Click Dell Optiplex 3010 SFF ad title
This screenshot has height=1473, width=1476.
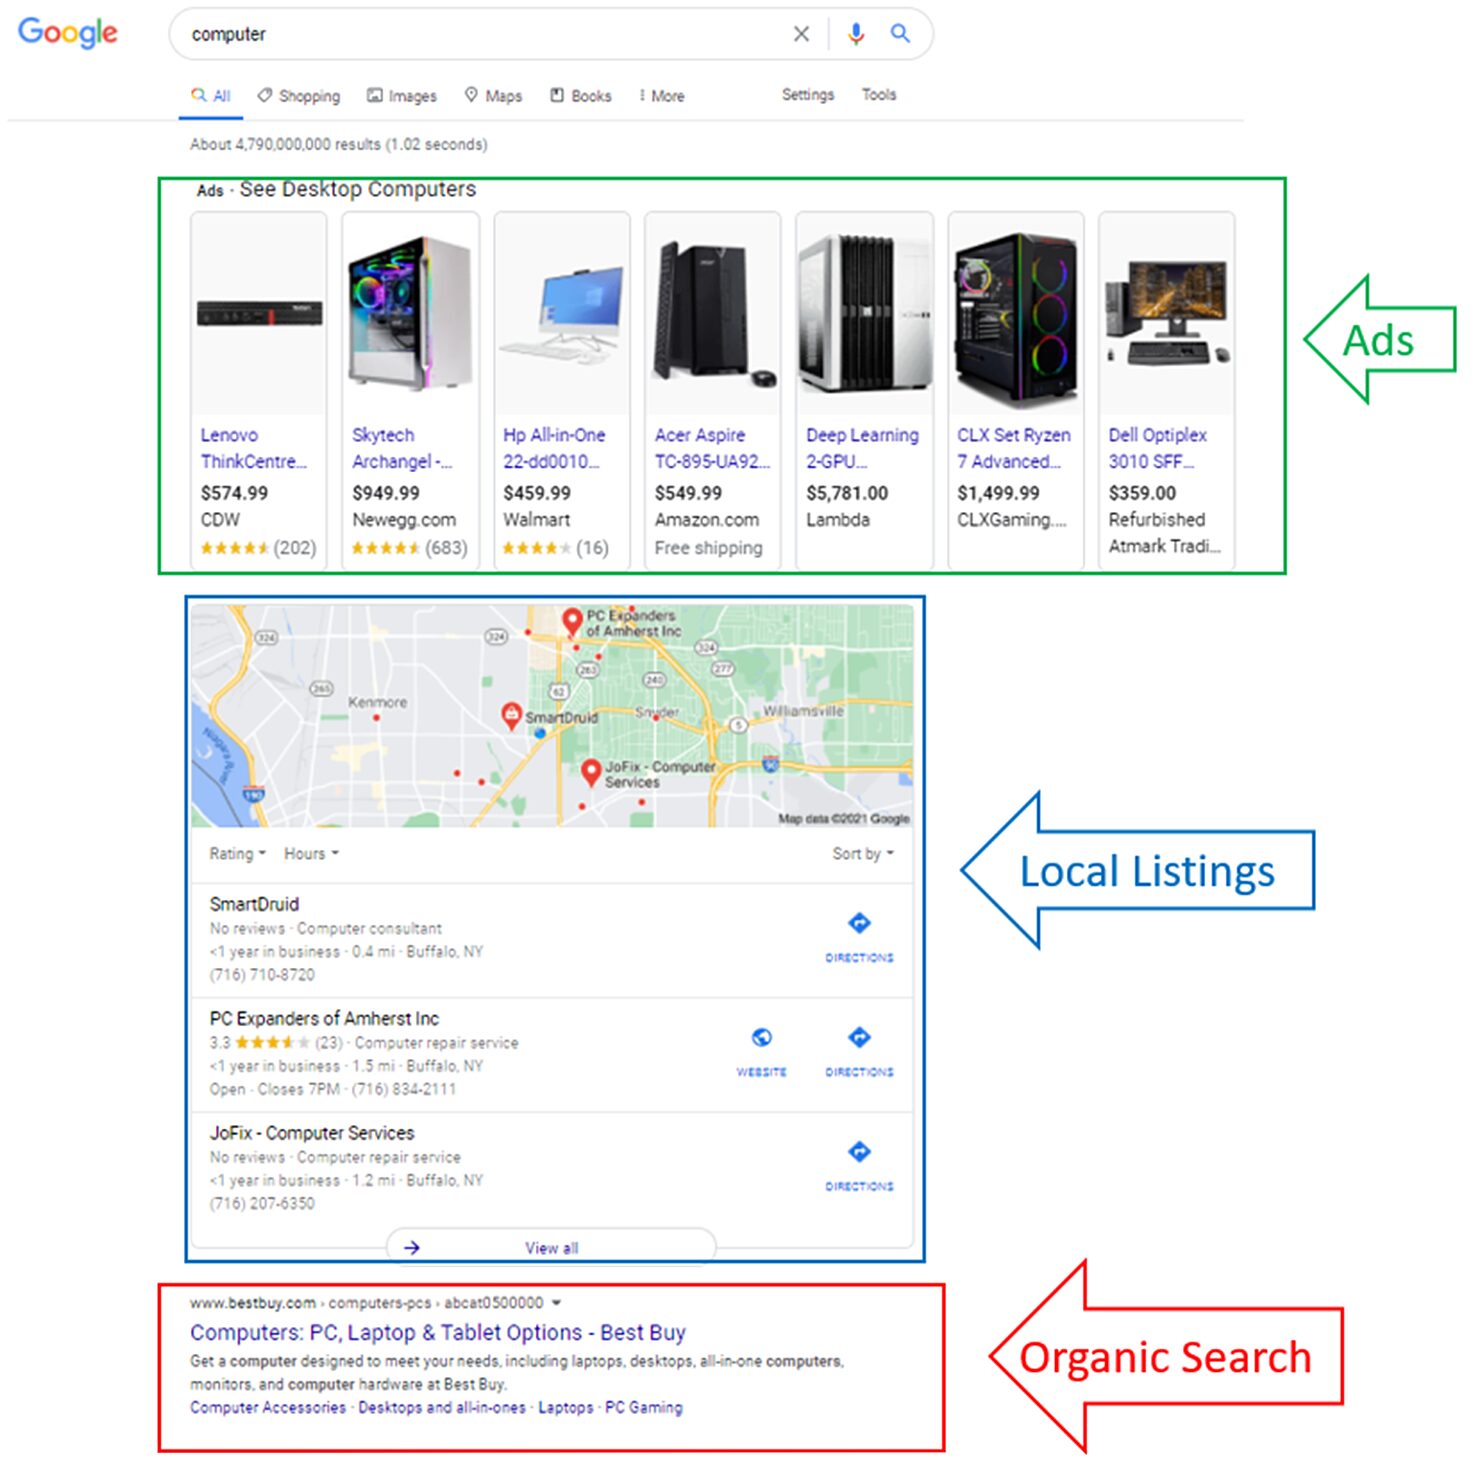click(1157, 448)
